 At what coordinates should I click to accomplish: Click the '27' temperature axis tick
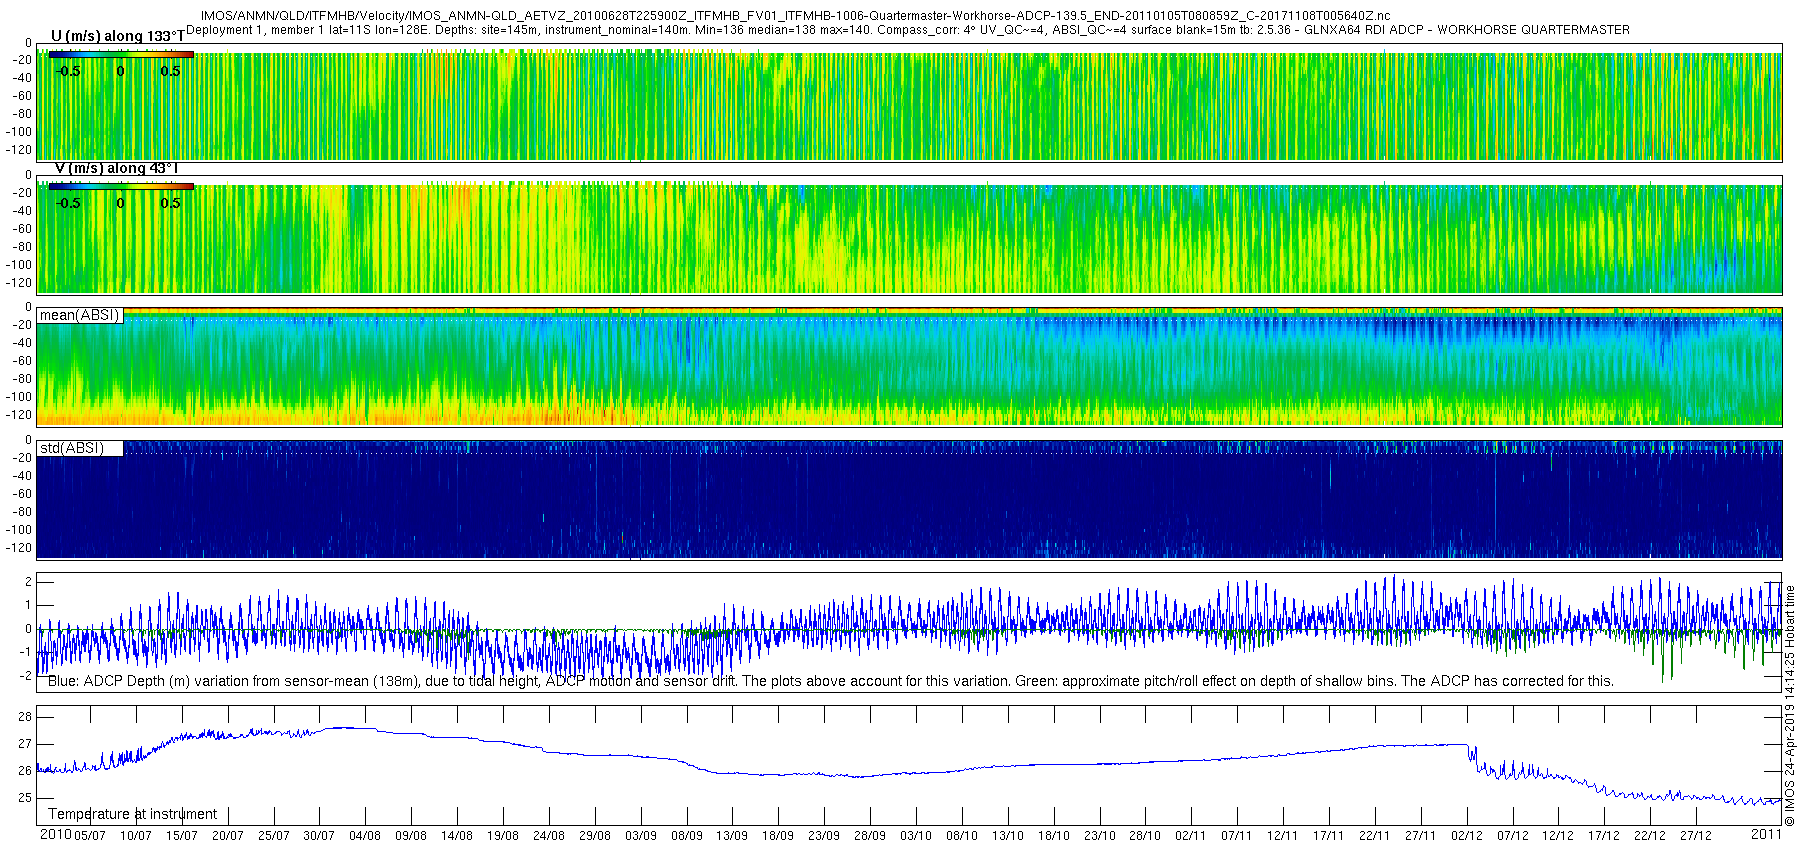[x=25, y=744]
